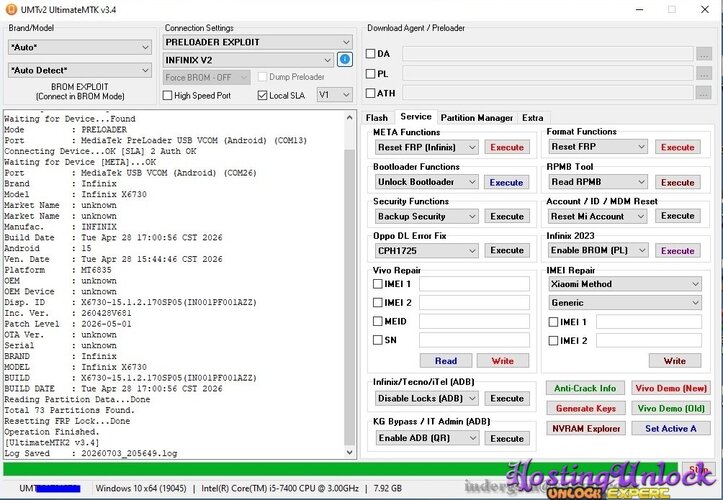This screenshot has width=723, height=500.
Task: Tick the SN checkbox
Action: (x=378, y=340)
